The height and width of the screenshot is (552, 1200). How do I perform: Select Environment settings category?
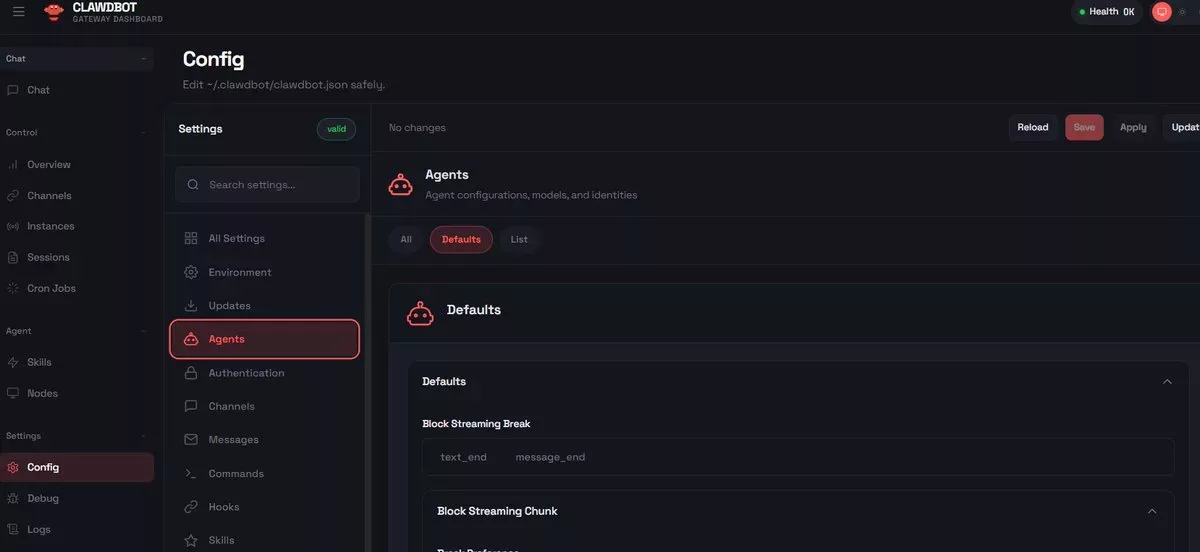click(x=265, y=272)
